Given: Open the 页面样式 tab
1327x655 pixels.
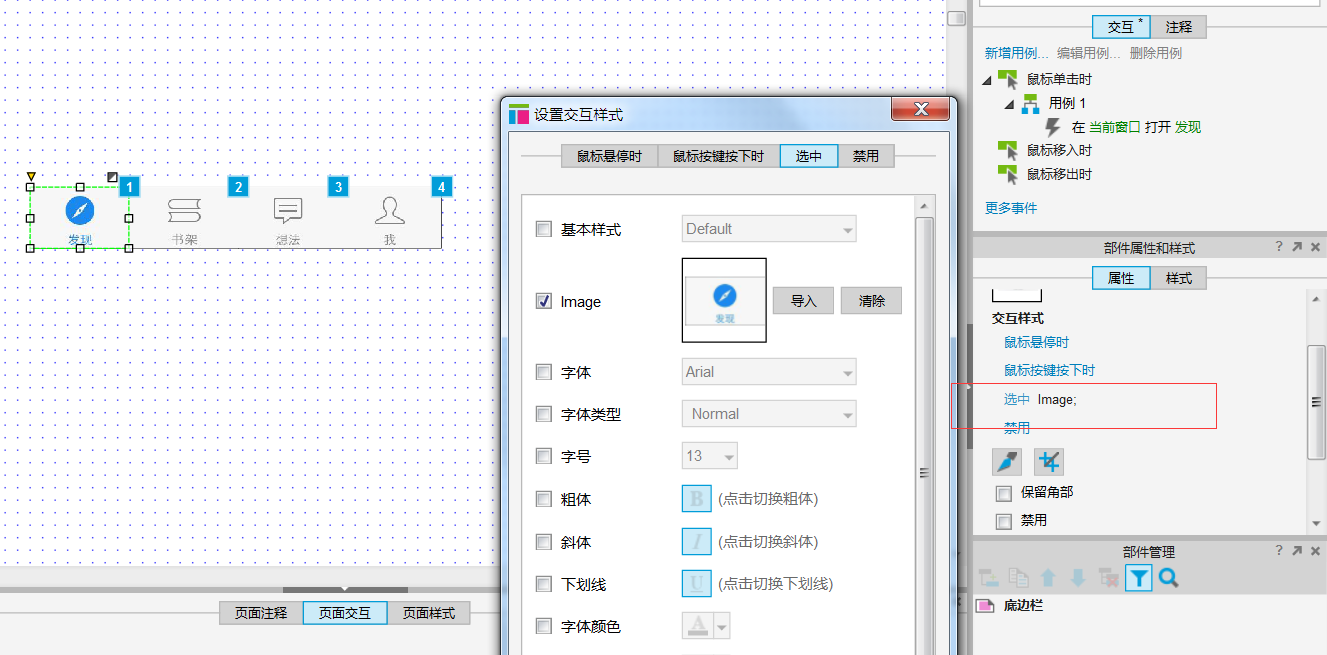Looking at the screenshot, I should pyautogui.click(x=429, y=613).
